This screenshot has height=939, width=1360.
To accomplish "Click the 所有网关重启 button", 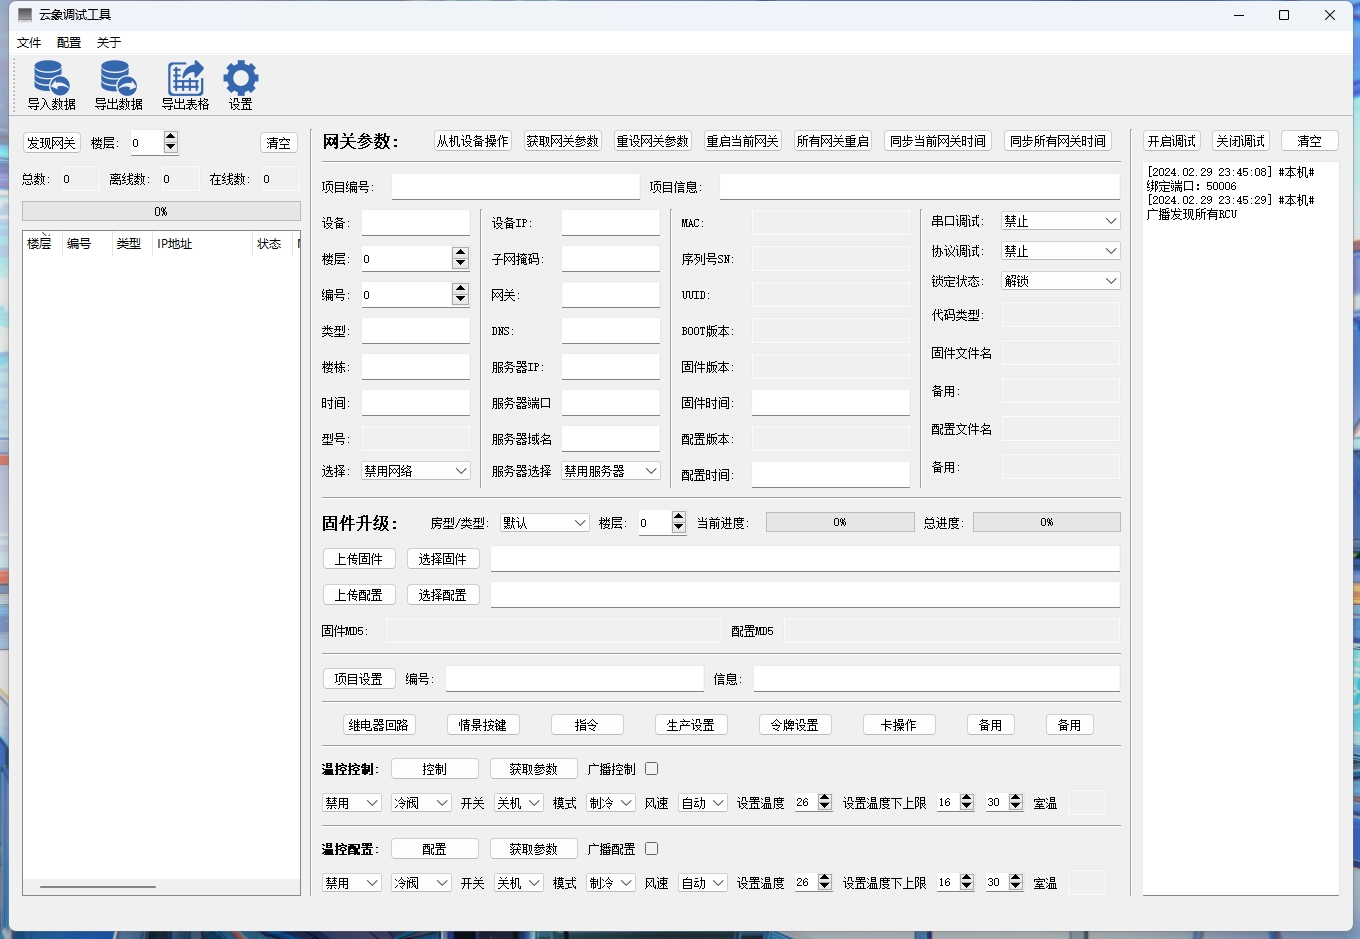I will 832,141.
